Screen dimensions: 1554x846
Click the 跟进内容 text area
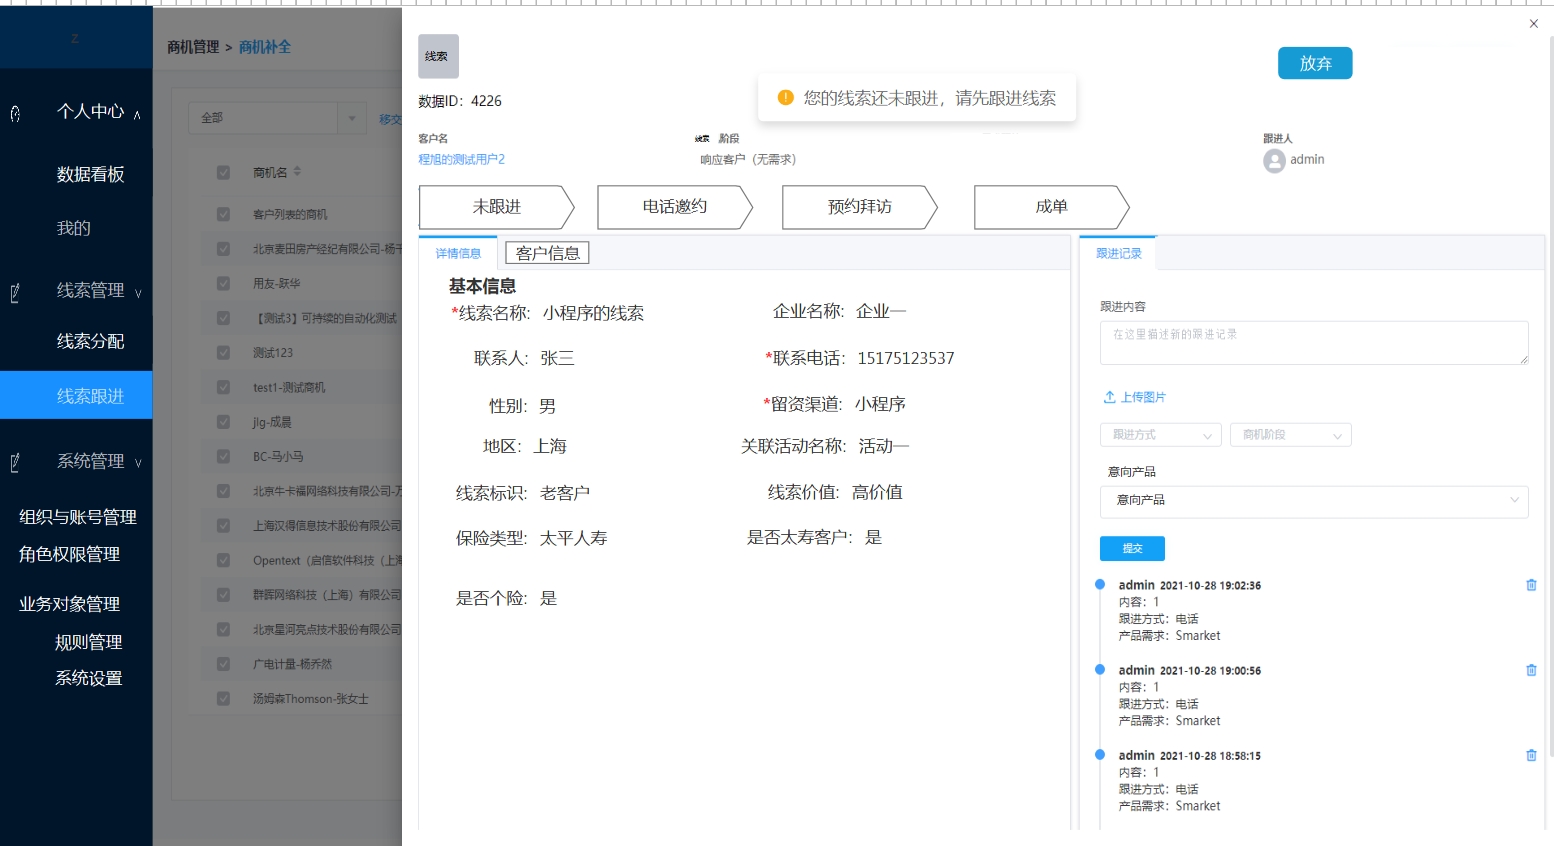tap(1314, 343)
